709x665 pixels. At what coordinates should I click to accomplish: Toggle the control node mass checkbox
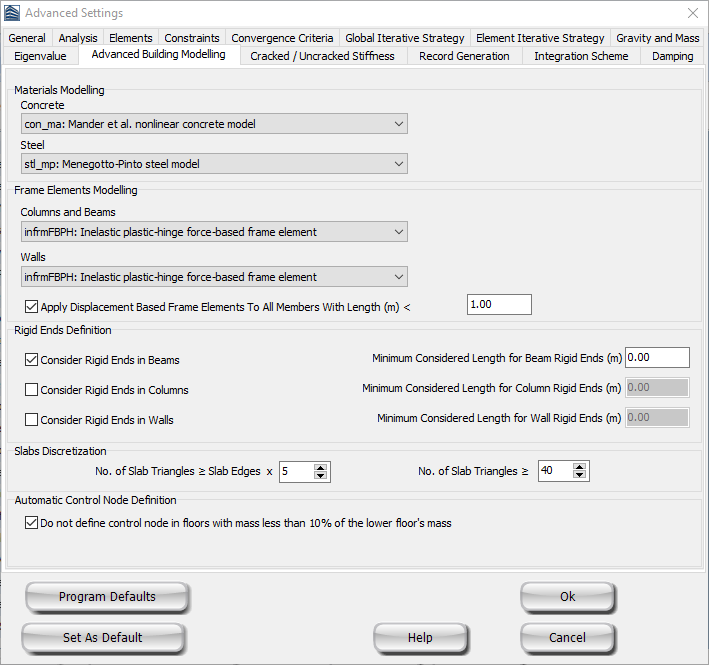[x=32, y=522]
